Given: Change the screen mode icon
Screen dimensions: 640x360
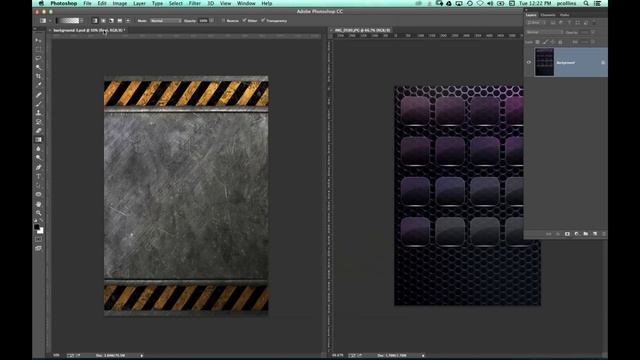Looking at the screenshot, I should (38, 248).
